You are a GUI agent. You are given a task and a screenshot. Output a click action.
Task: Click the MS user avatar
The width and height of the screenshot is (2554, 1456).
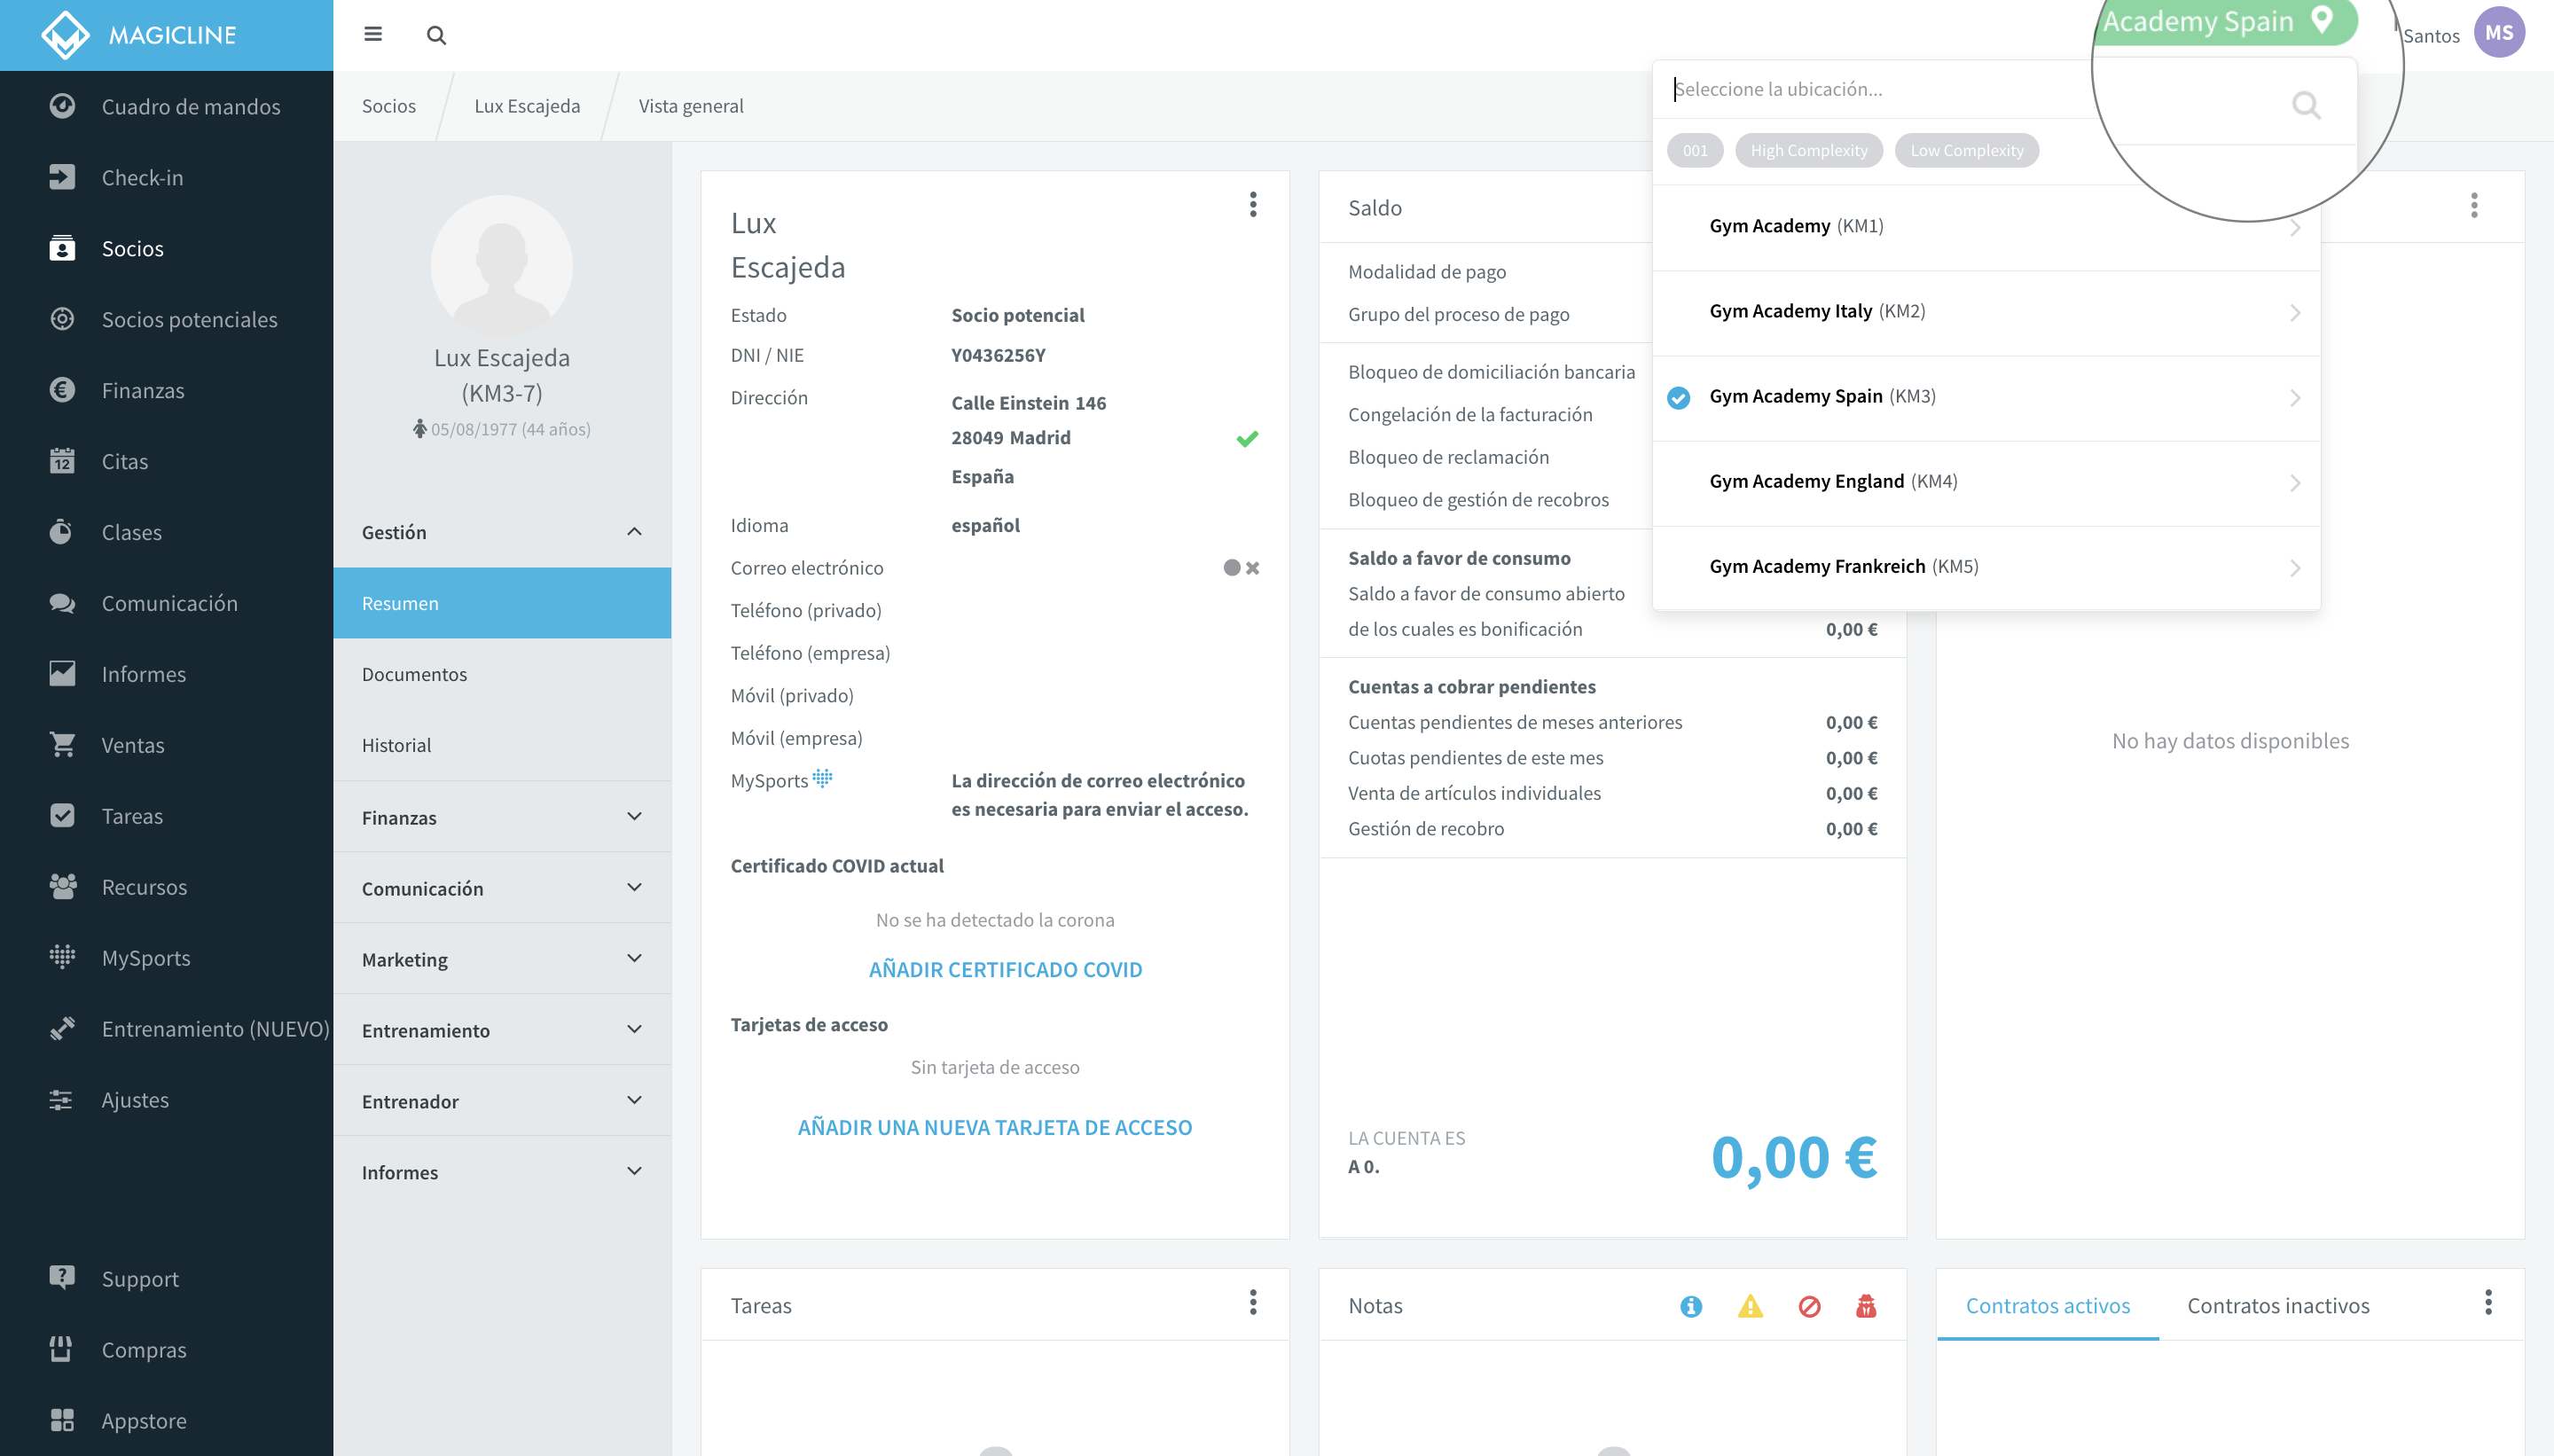(x=2499, y=32)
